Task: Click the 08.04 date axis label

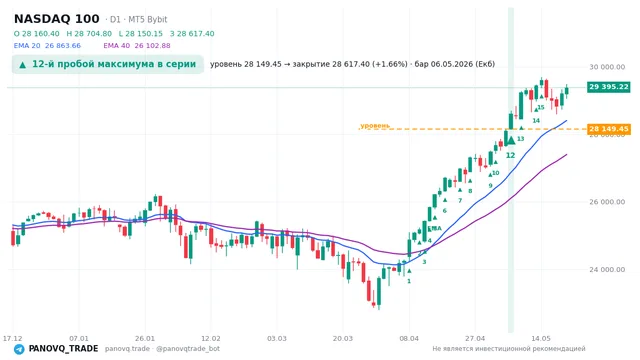Action: (x=409, y=338)
